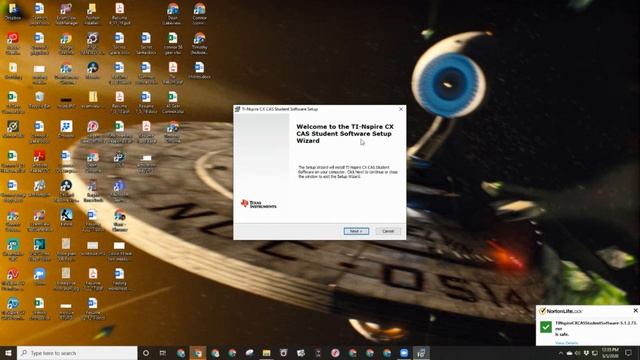Open the volume control in the tray
640x360 pixels.
tap(578, 353)
